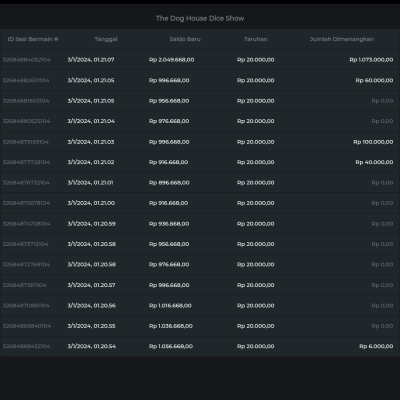This screenshot has height=400, width=400.
Task: Select session ID 32684879159104
Action: click(x=26, y=142)
